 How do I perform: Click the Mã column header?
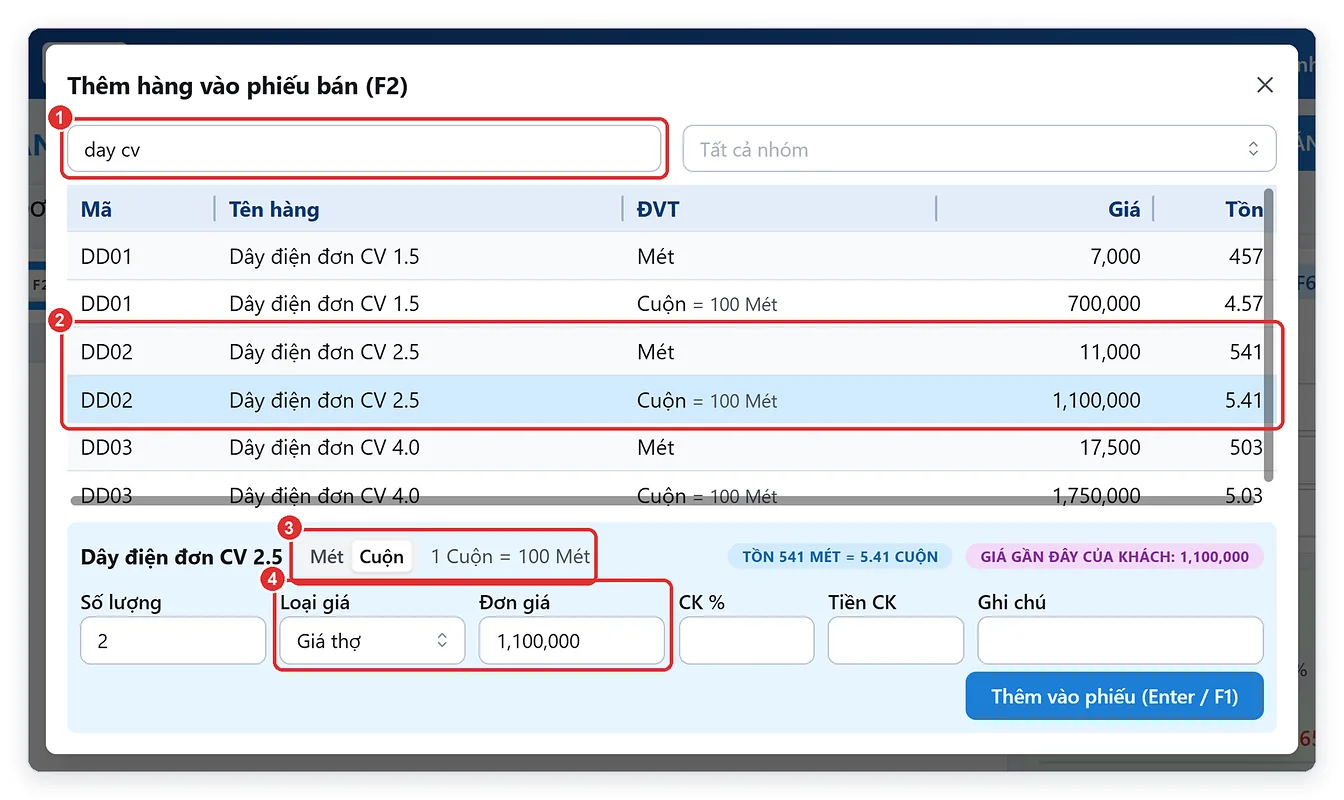141,209
